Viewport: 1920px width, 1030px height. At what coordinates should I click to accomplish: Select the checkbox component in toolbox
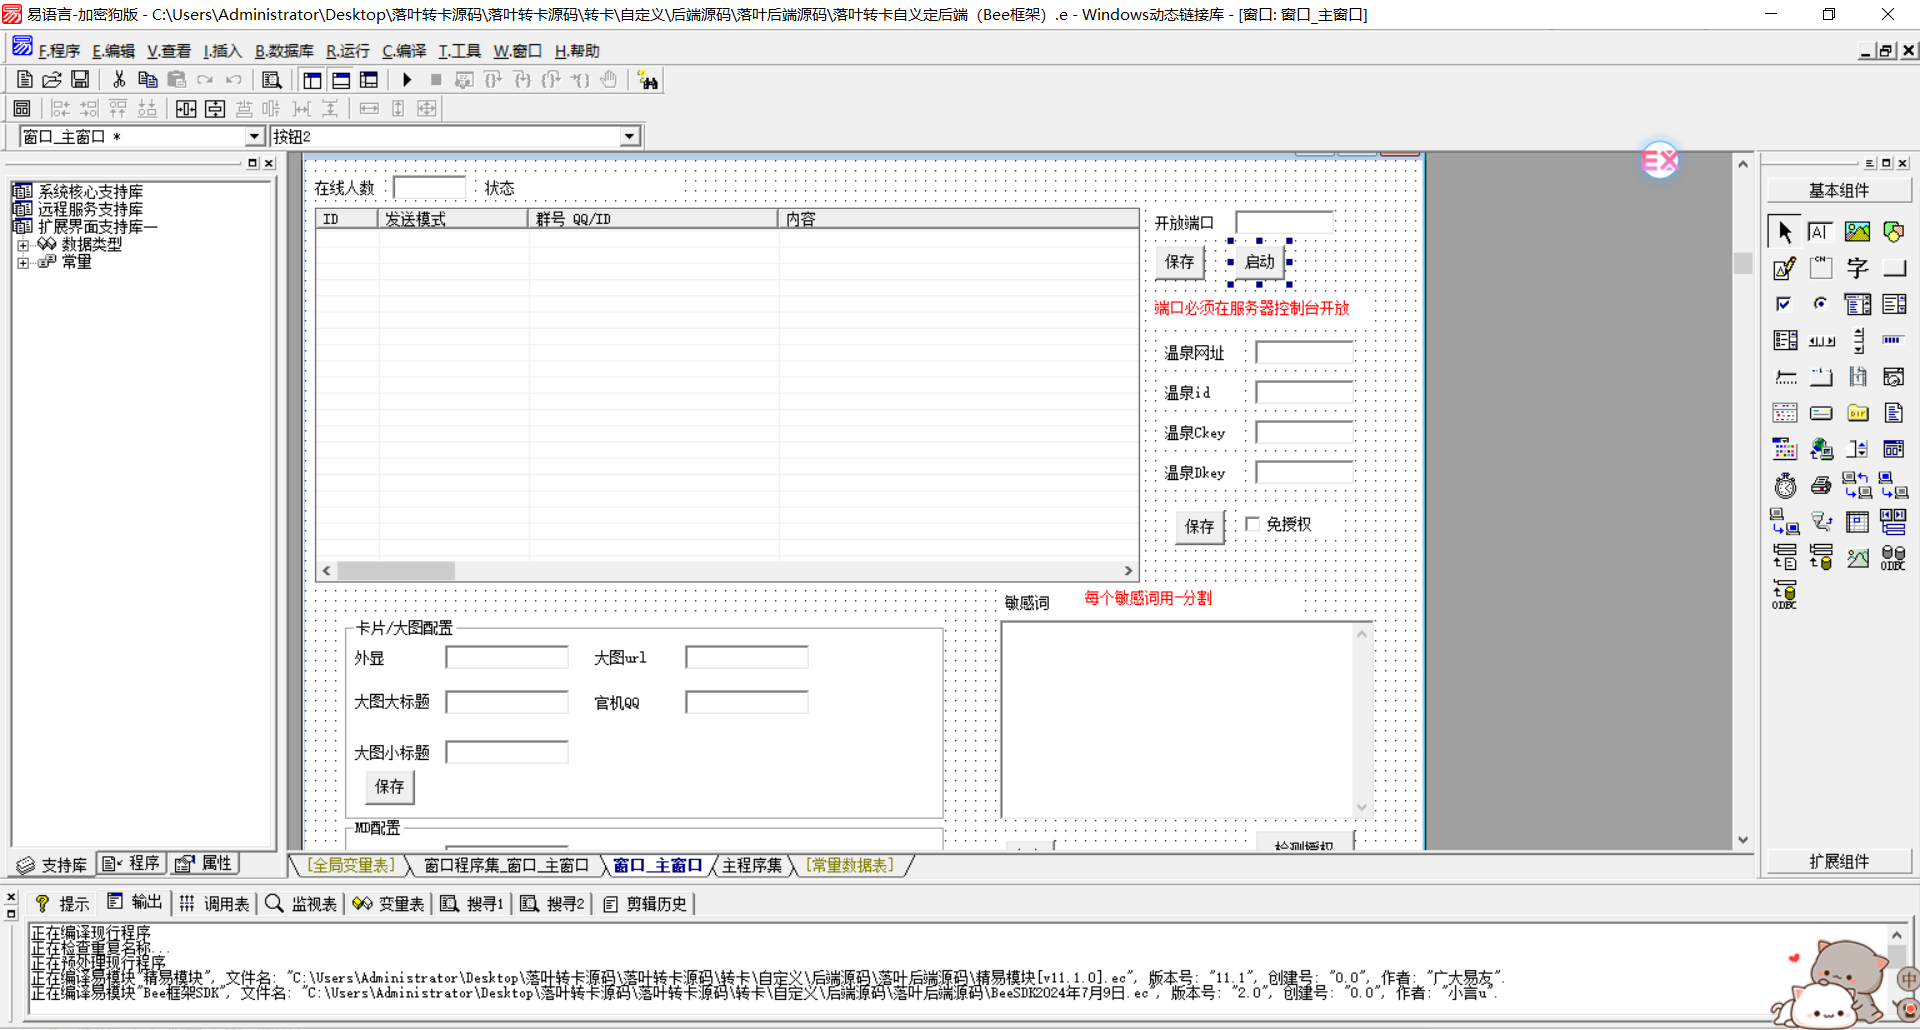pyautogui.click(x=1784, y=304)
